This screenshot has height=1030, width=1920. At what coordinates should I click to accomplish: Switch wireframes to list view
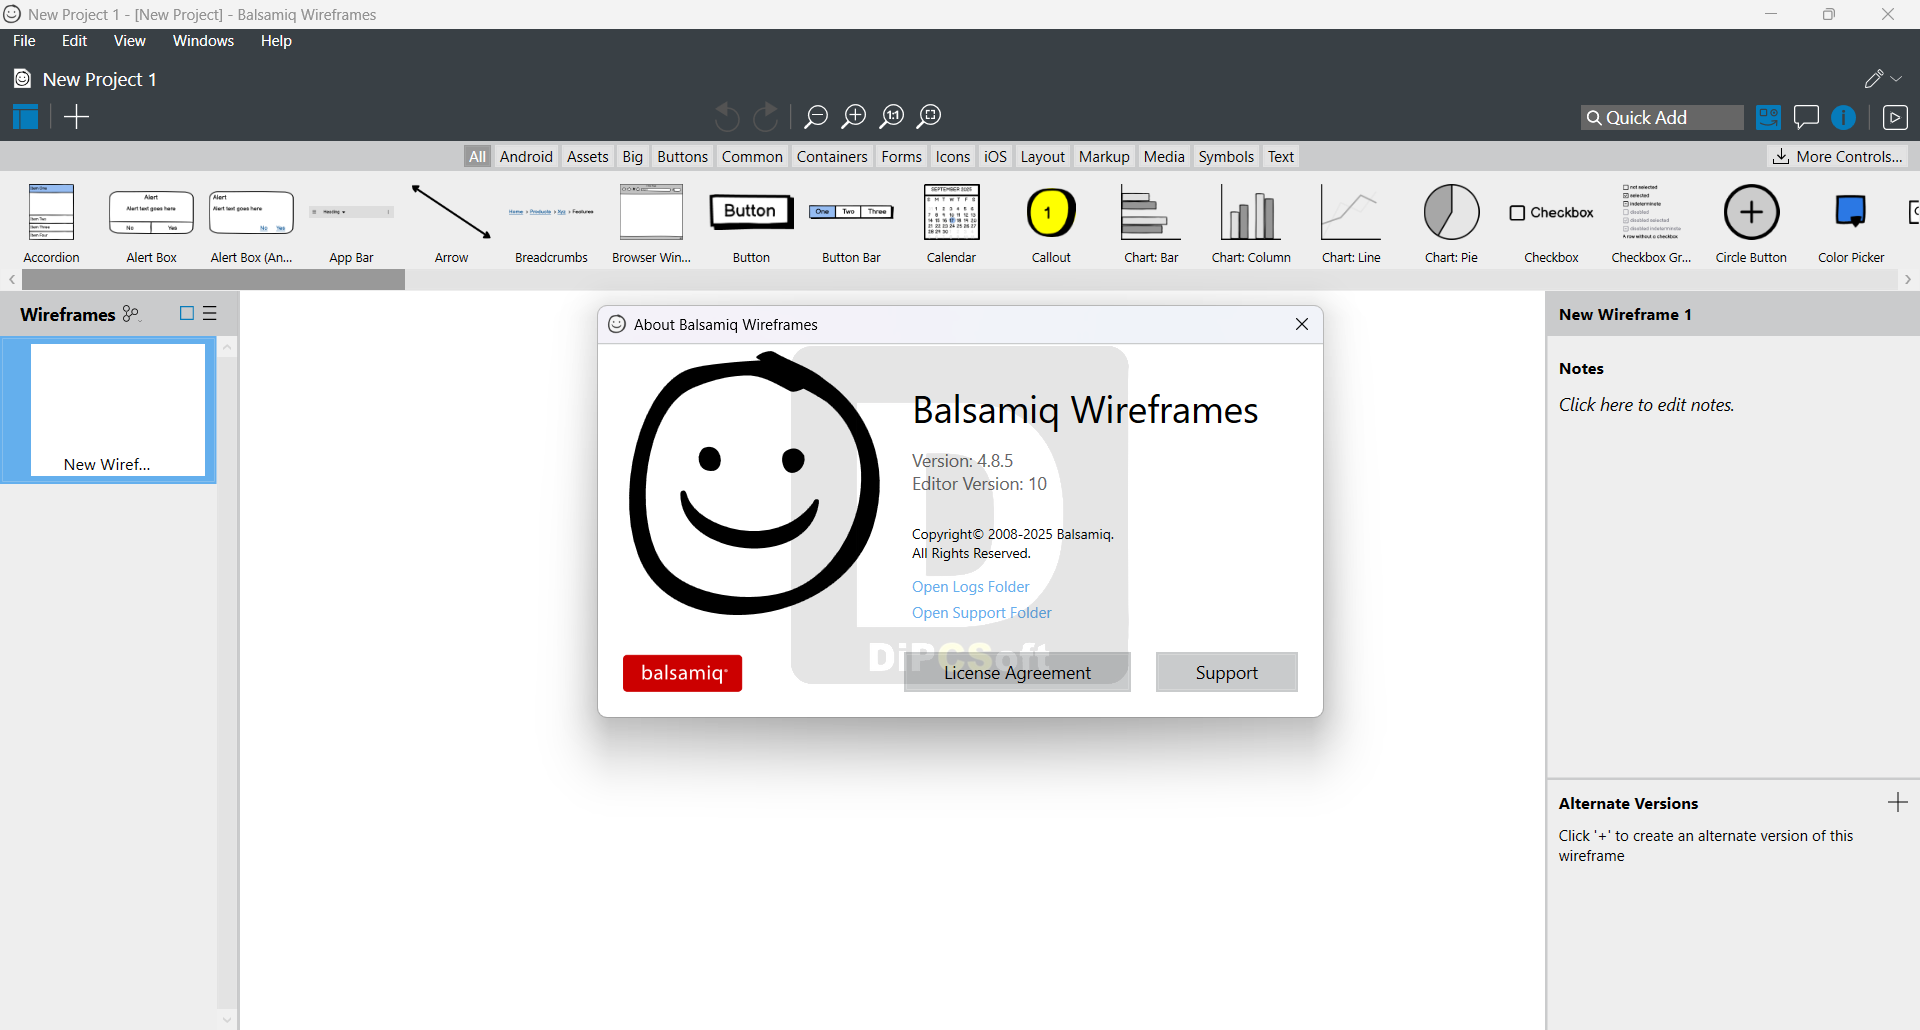210,314
